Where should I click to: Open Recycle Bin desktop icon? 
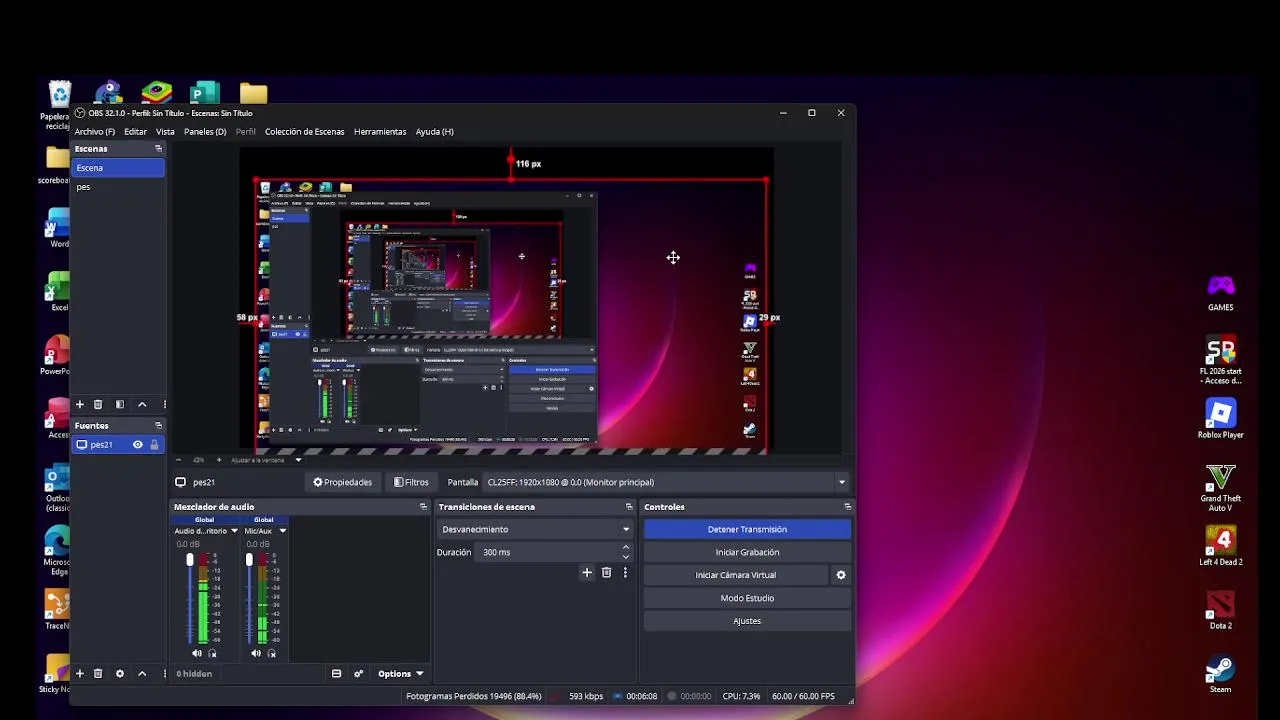[60, 105]
